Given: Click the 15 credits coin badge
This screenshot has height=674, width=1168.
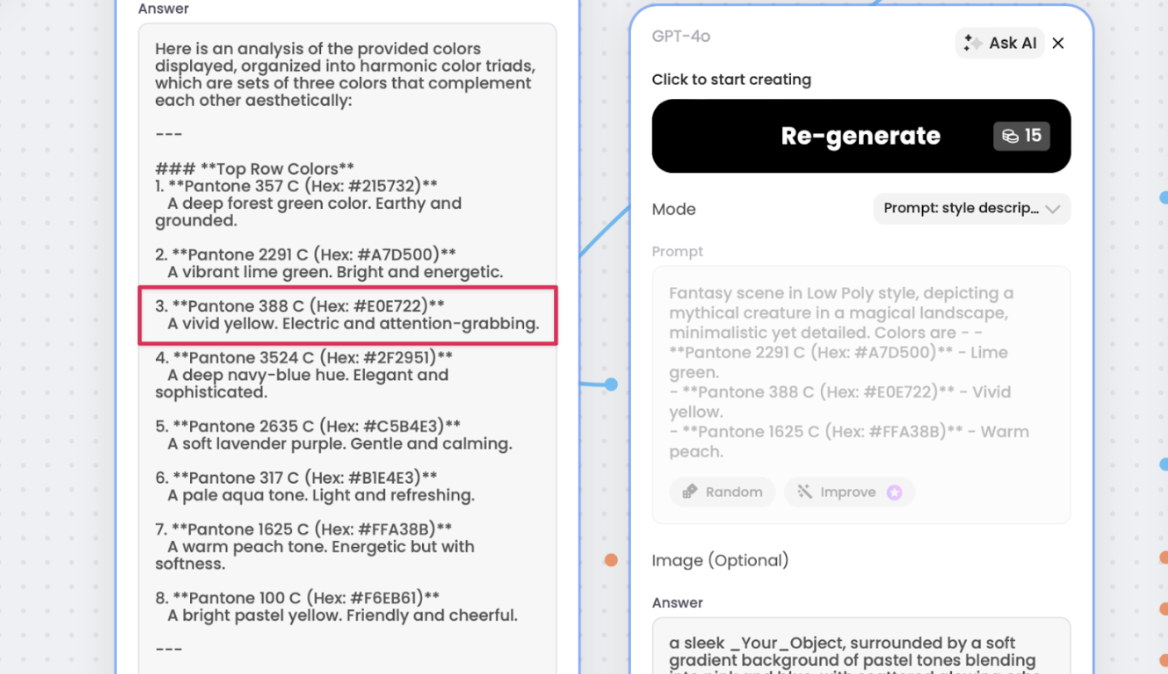Looking at the screenshot, I should 1021,136.
